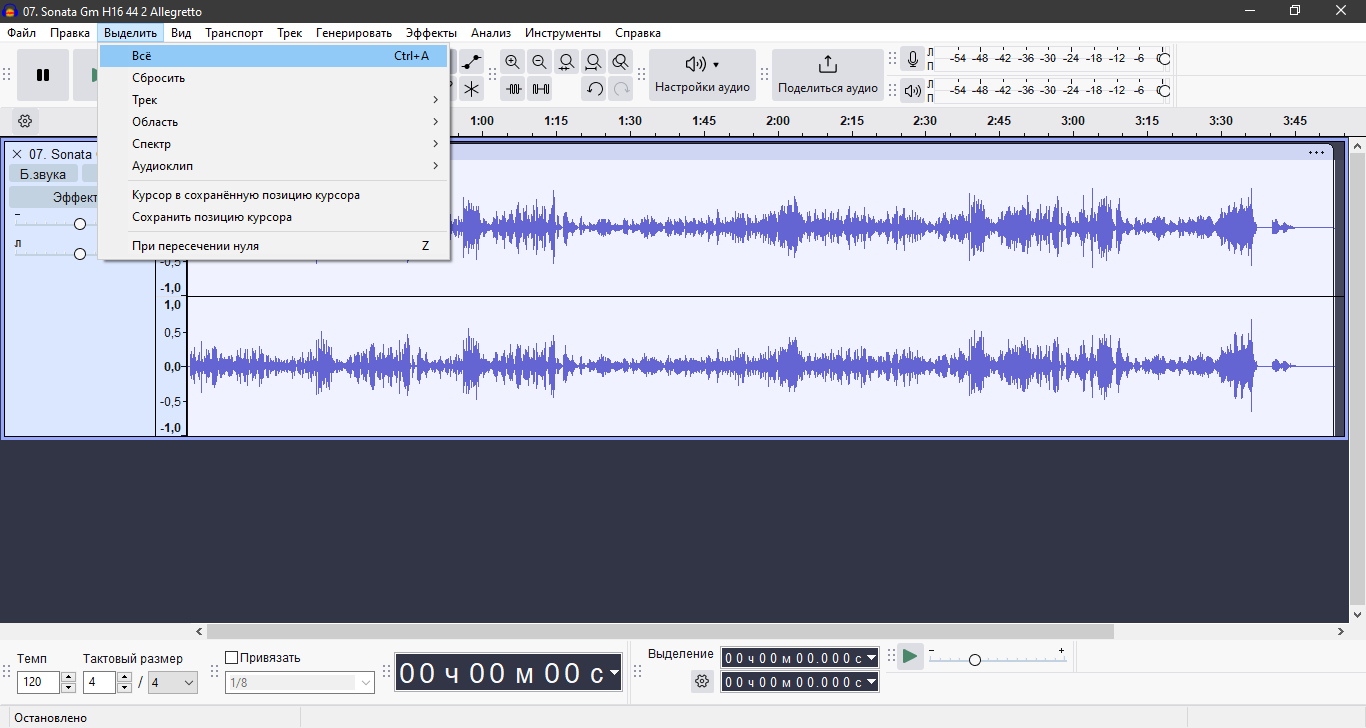Click Play-at-speed green play icon
This screenshot has width=1366, height=728.
[910, 656]
